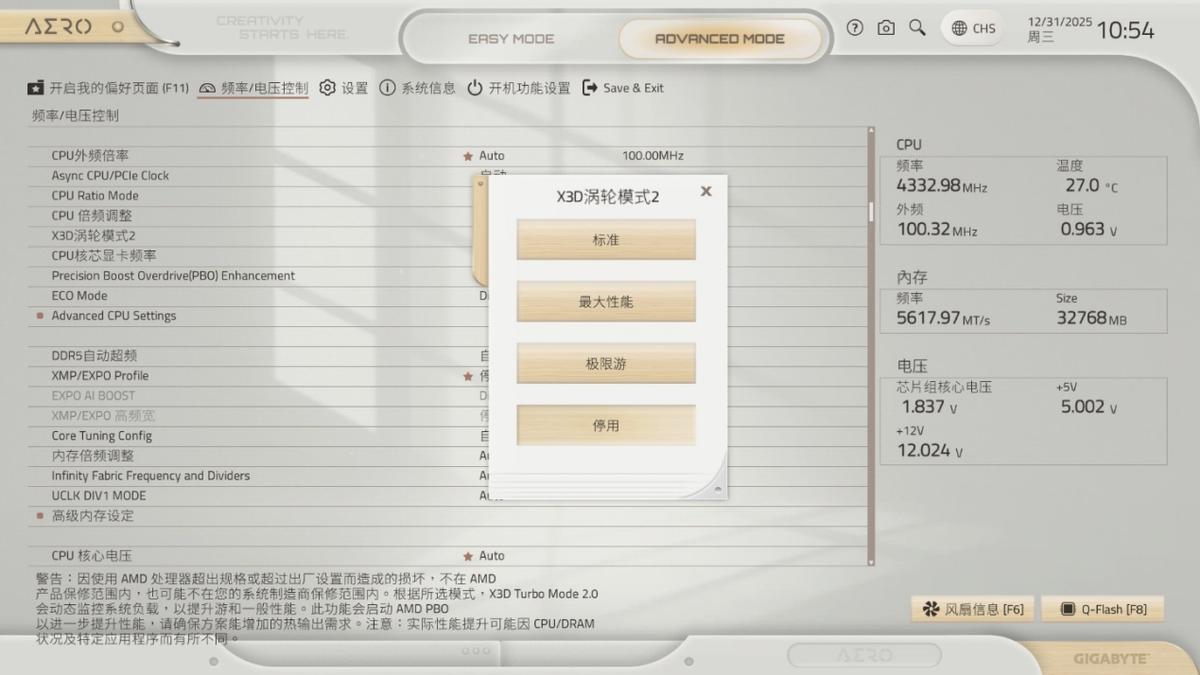This screenshot has width=1200, height=675.
Task: Select the X3D涡轮模式2 row
Action: pos(448,236)
